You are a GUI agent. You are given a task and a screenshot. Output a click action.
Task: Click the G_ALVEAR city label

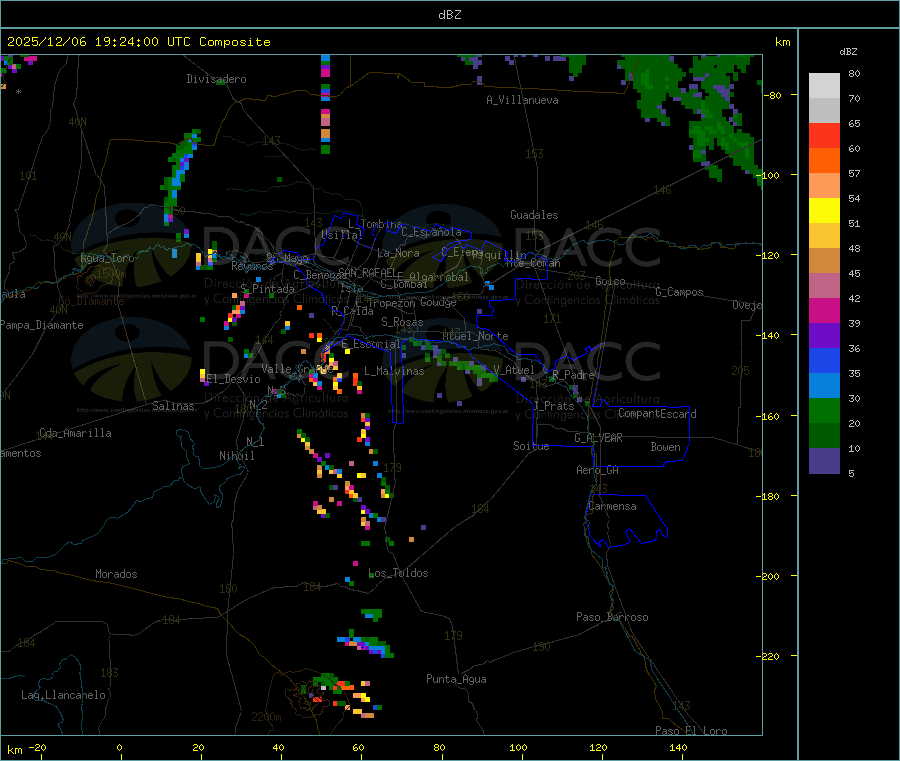(599, 438)
